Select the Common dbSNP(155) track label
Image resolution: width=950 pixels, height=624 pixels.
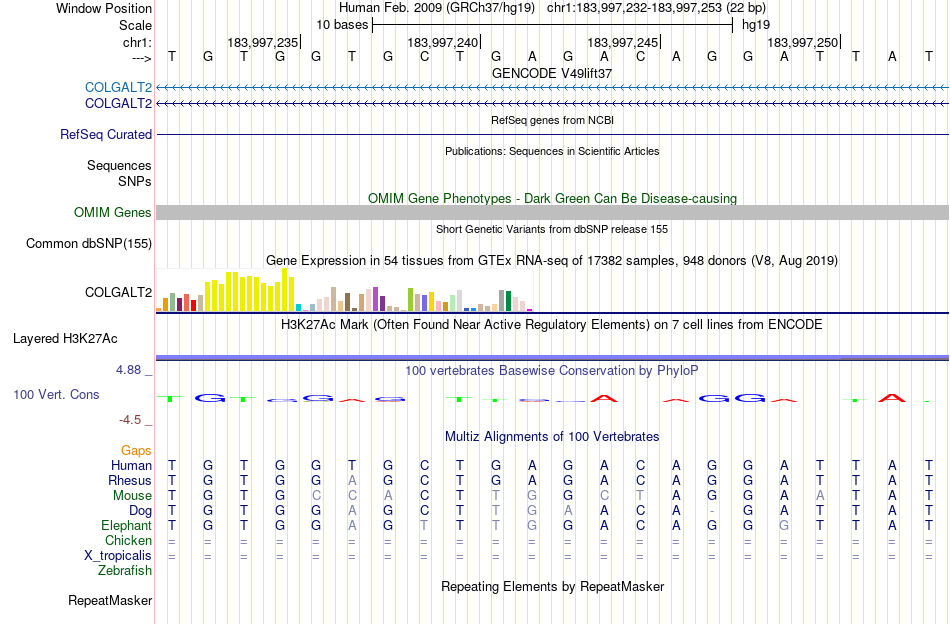click(89, 244)
